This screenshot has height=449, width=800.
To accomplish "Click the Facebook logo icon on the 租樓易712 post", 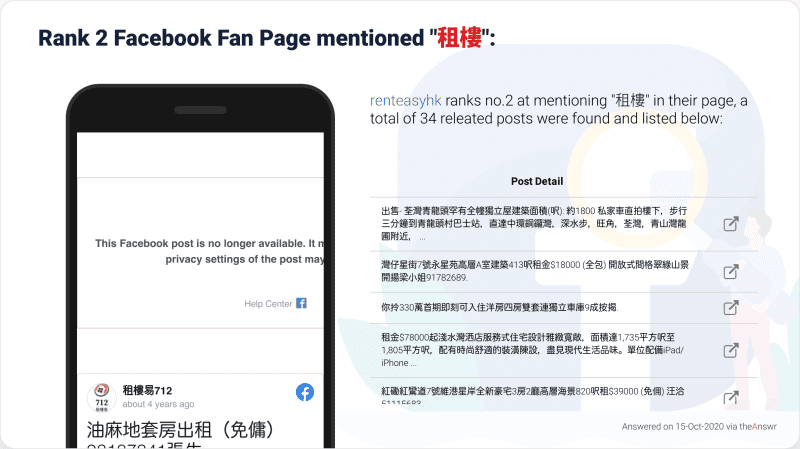I will [305, 392].
